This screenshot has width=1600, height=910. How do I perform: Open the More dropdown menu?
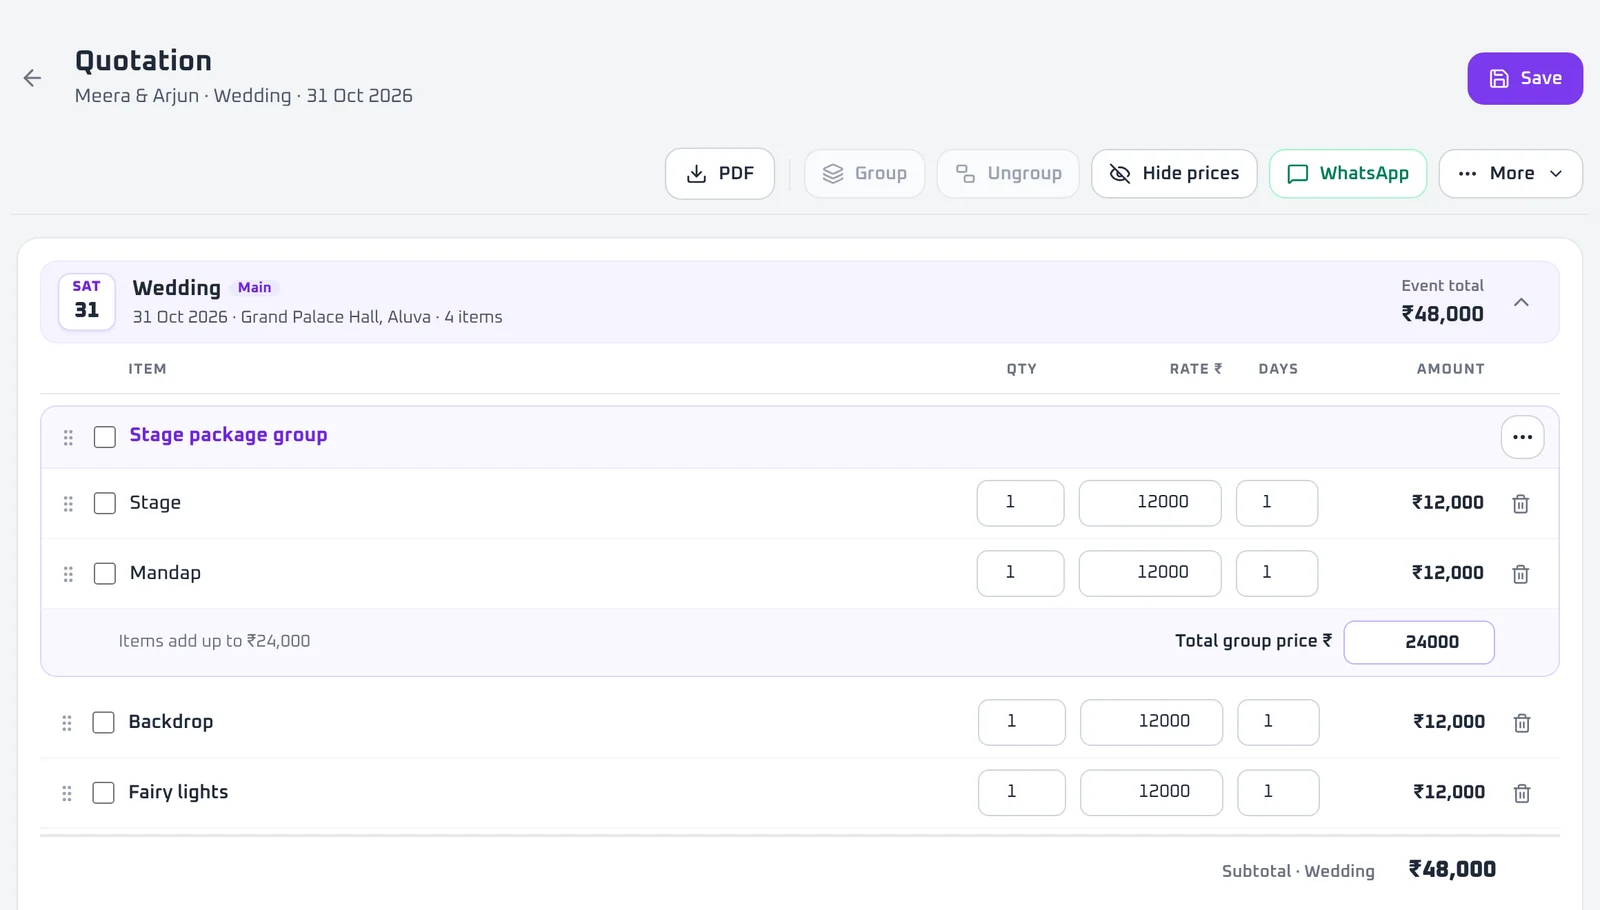pos(1510,174)
